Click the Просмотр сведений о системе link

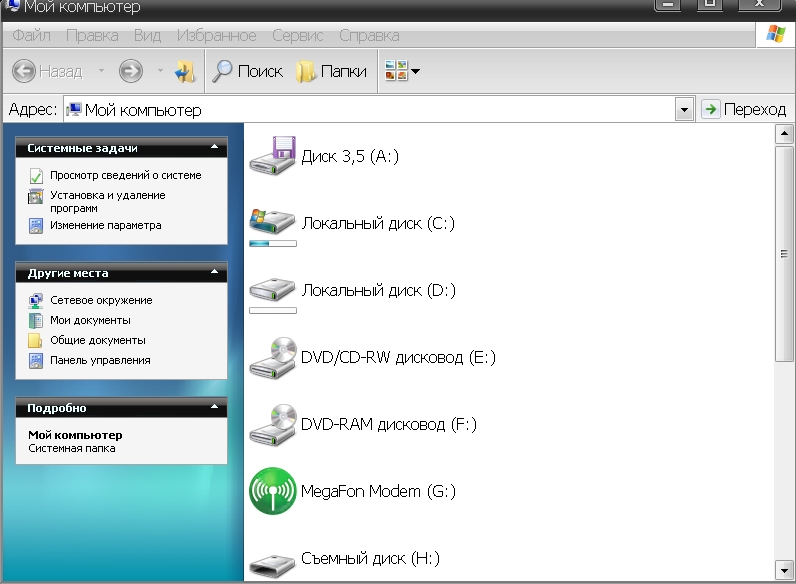coord(125,175)
